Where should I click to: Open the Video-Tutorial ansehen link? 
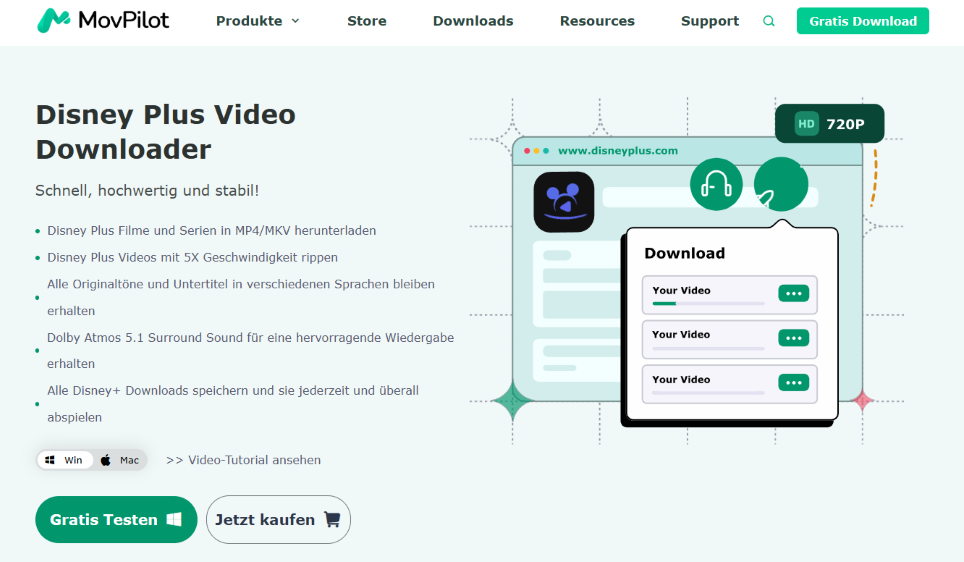coord(243,460)
